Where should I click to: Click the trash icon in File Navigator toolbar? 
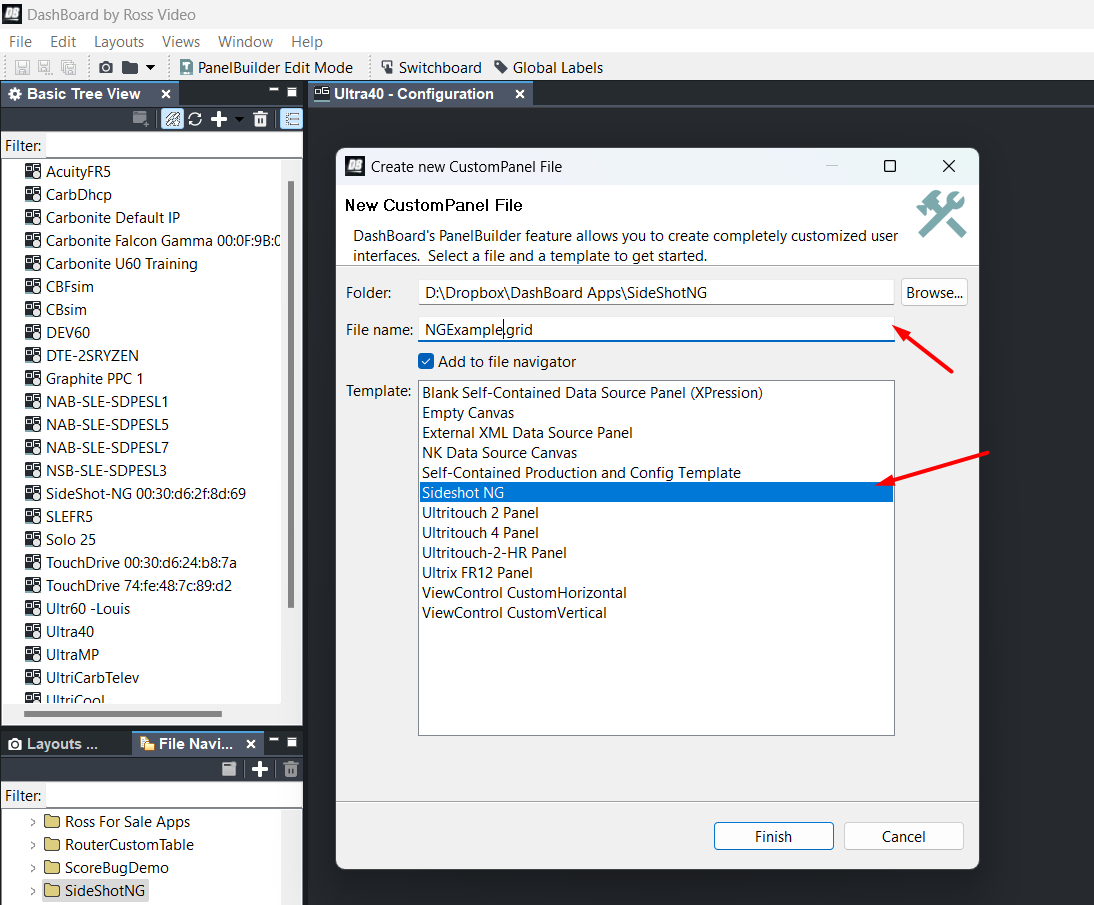click(291, 769)
